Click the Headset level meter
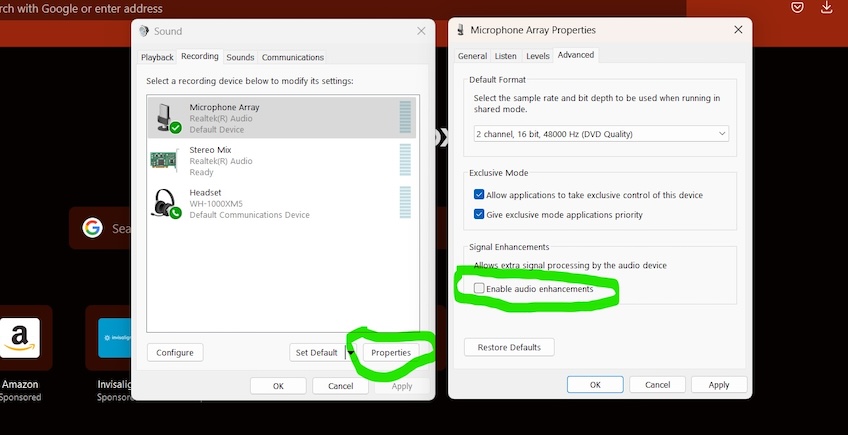The height and width of the screenshot is (435, 848). (x=405, y=202)
